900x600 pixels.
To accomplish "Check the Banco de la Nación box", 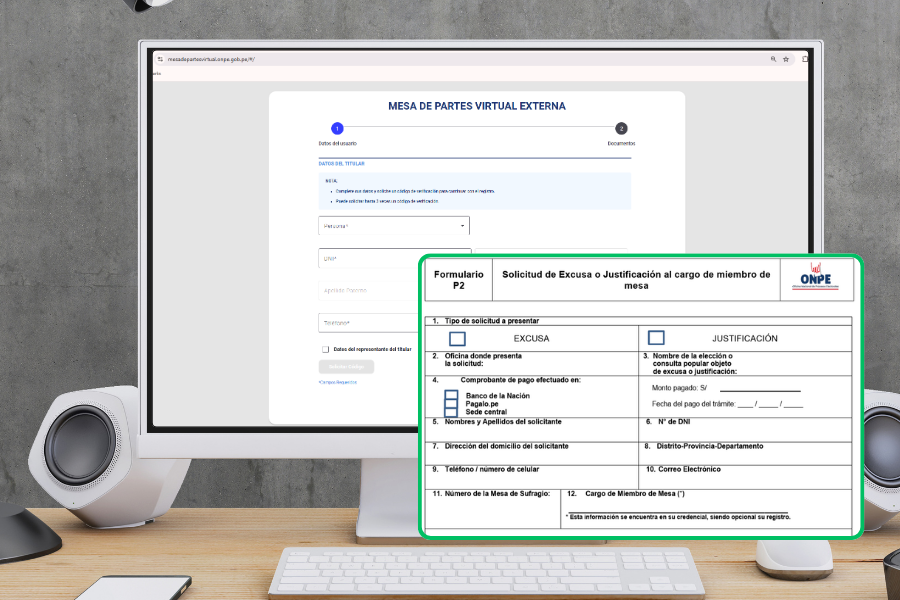I will pyautogui.click(x=451, y=396).
